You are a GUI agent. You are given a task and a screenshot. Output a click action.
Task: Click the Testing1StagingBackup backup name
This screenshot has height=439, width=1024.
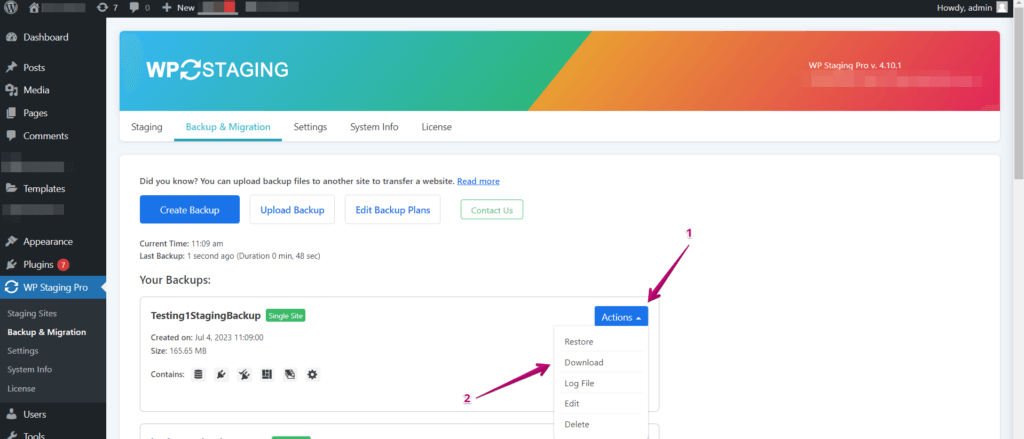[x=206, y=316]
